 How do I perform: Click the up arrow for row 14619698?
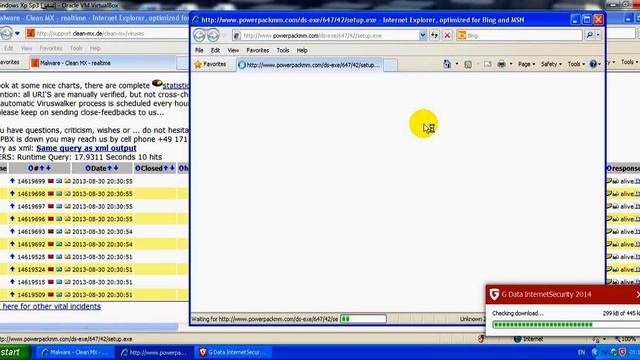point(12,193)
